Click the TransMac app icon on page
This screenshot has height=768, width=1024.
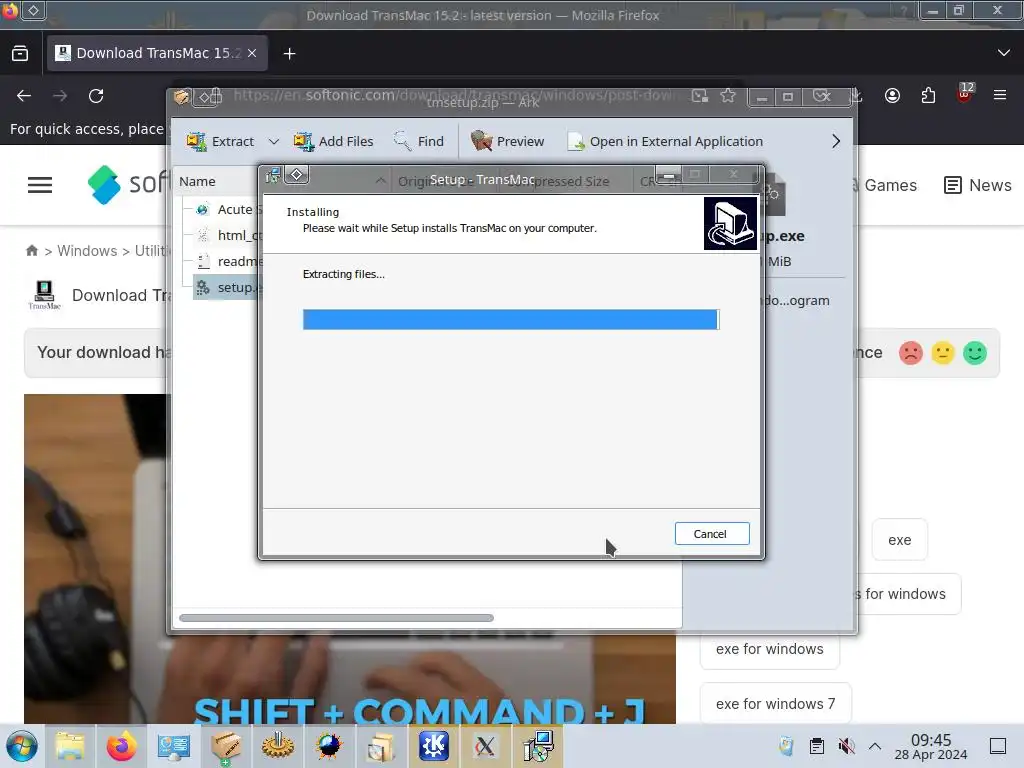44,295
